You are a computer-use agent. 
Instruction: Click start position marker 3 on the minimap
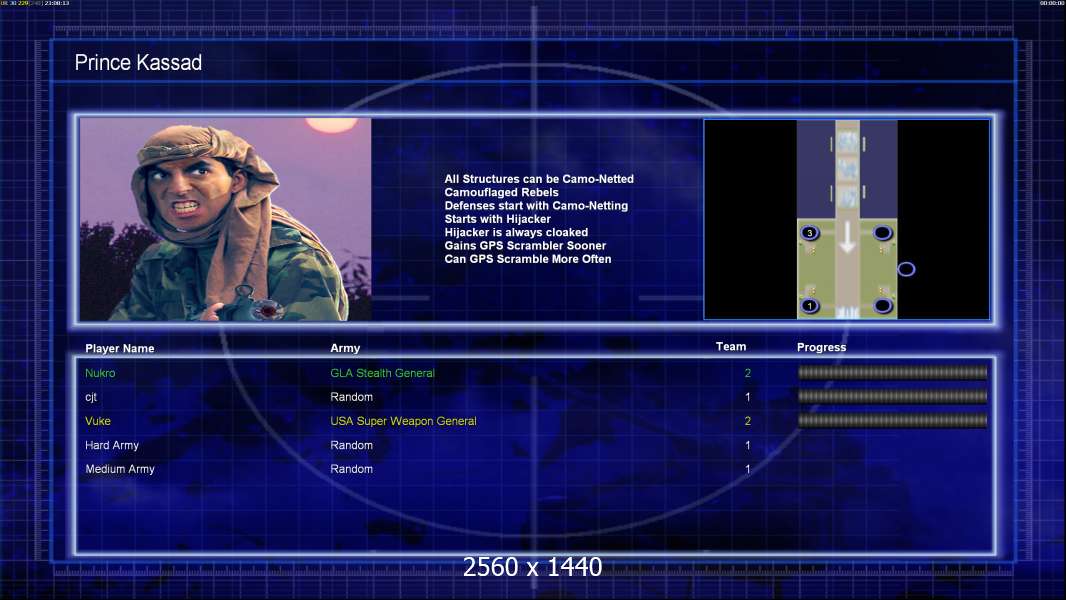[x=810, y=233]
